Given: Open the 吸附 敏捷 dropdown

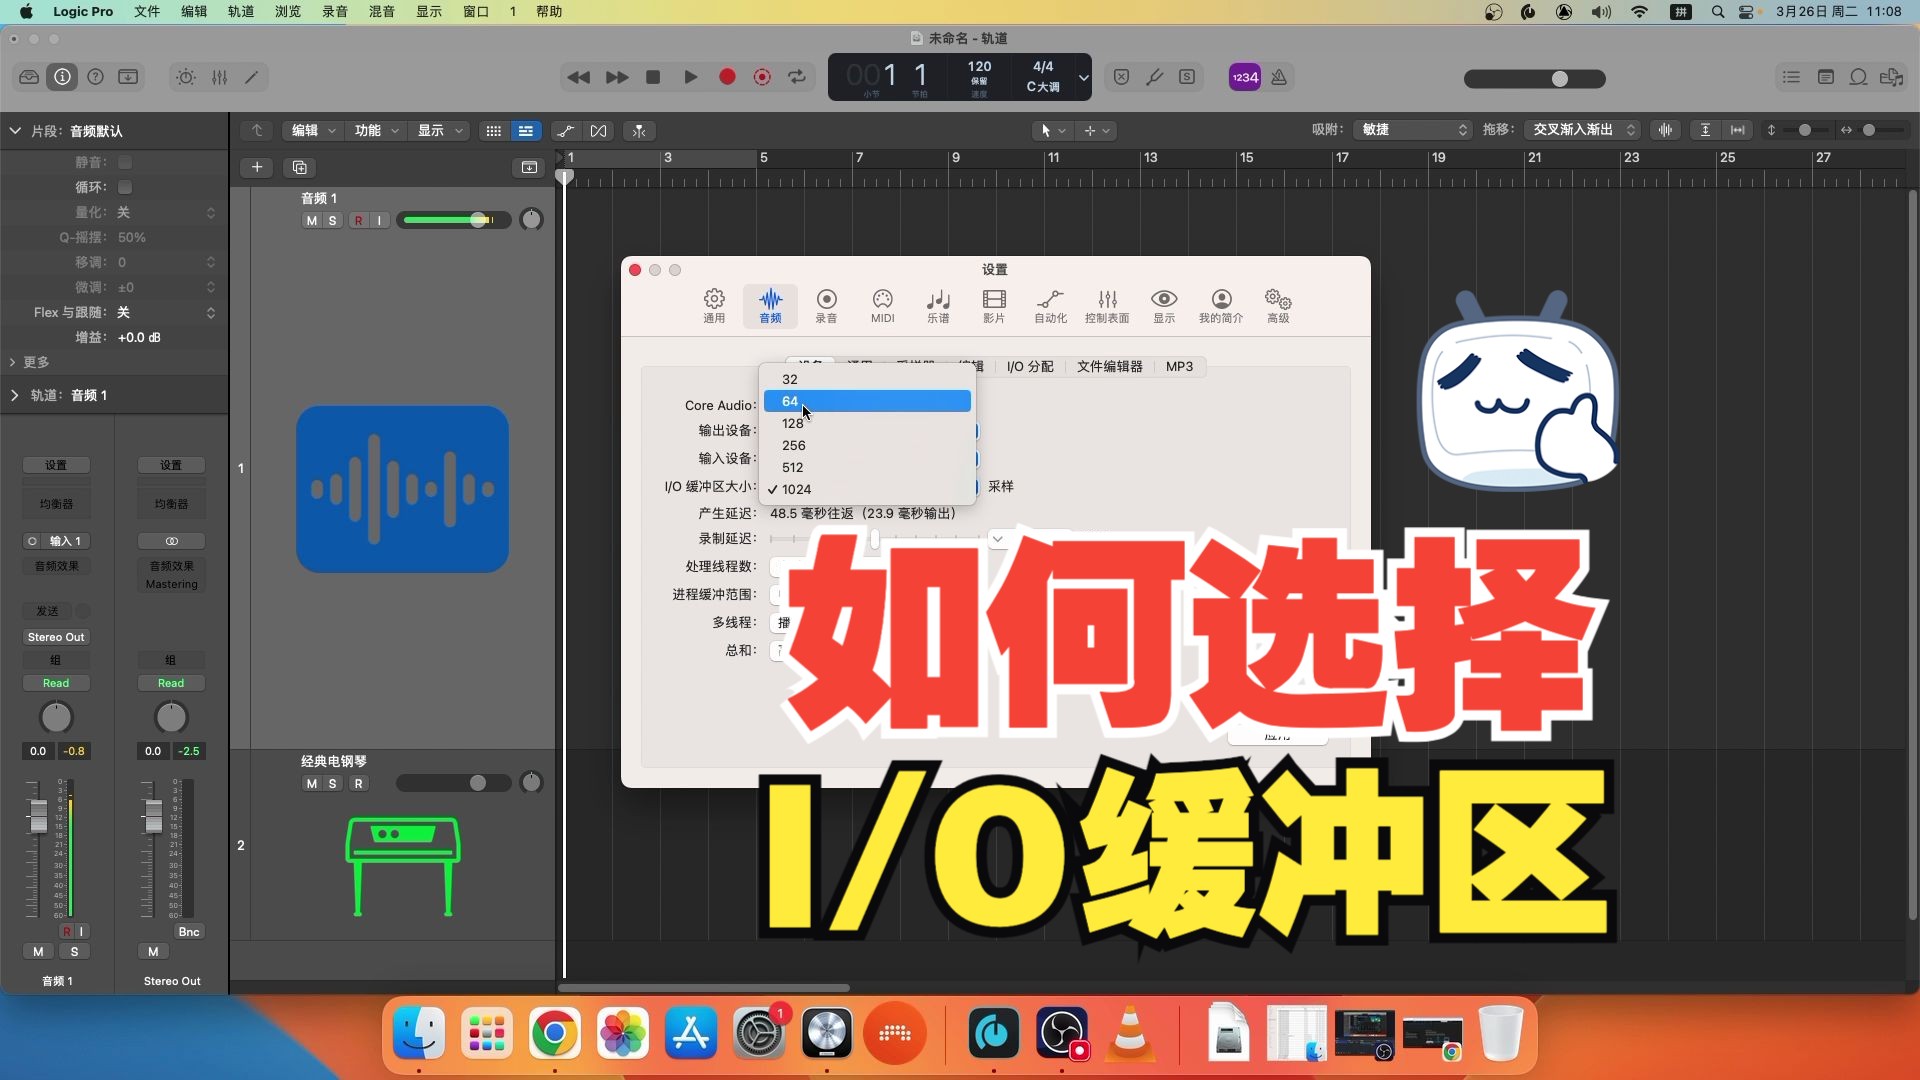Looking at the screenshot, I should pos(1412,130).
